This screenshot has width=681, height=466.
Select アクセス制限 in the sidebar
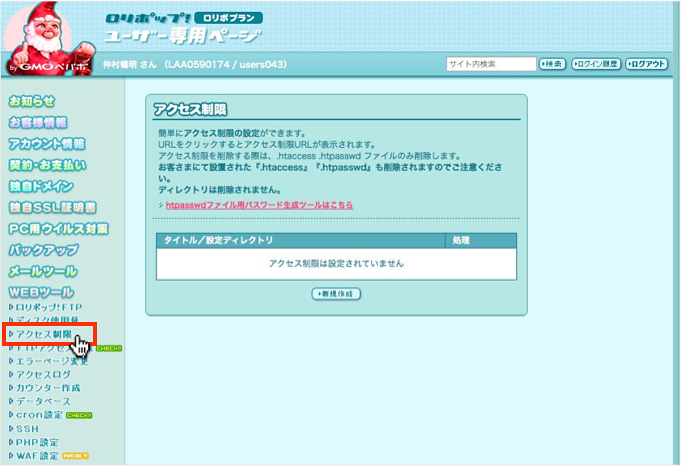point(44,334)
